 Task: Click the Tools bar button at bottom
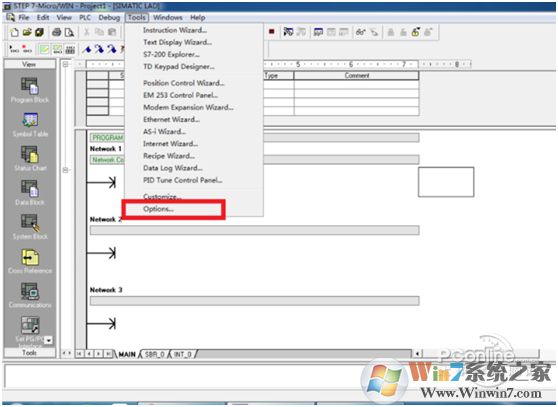click(x=30, y=353)
